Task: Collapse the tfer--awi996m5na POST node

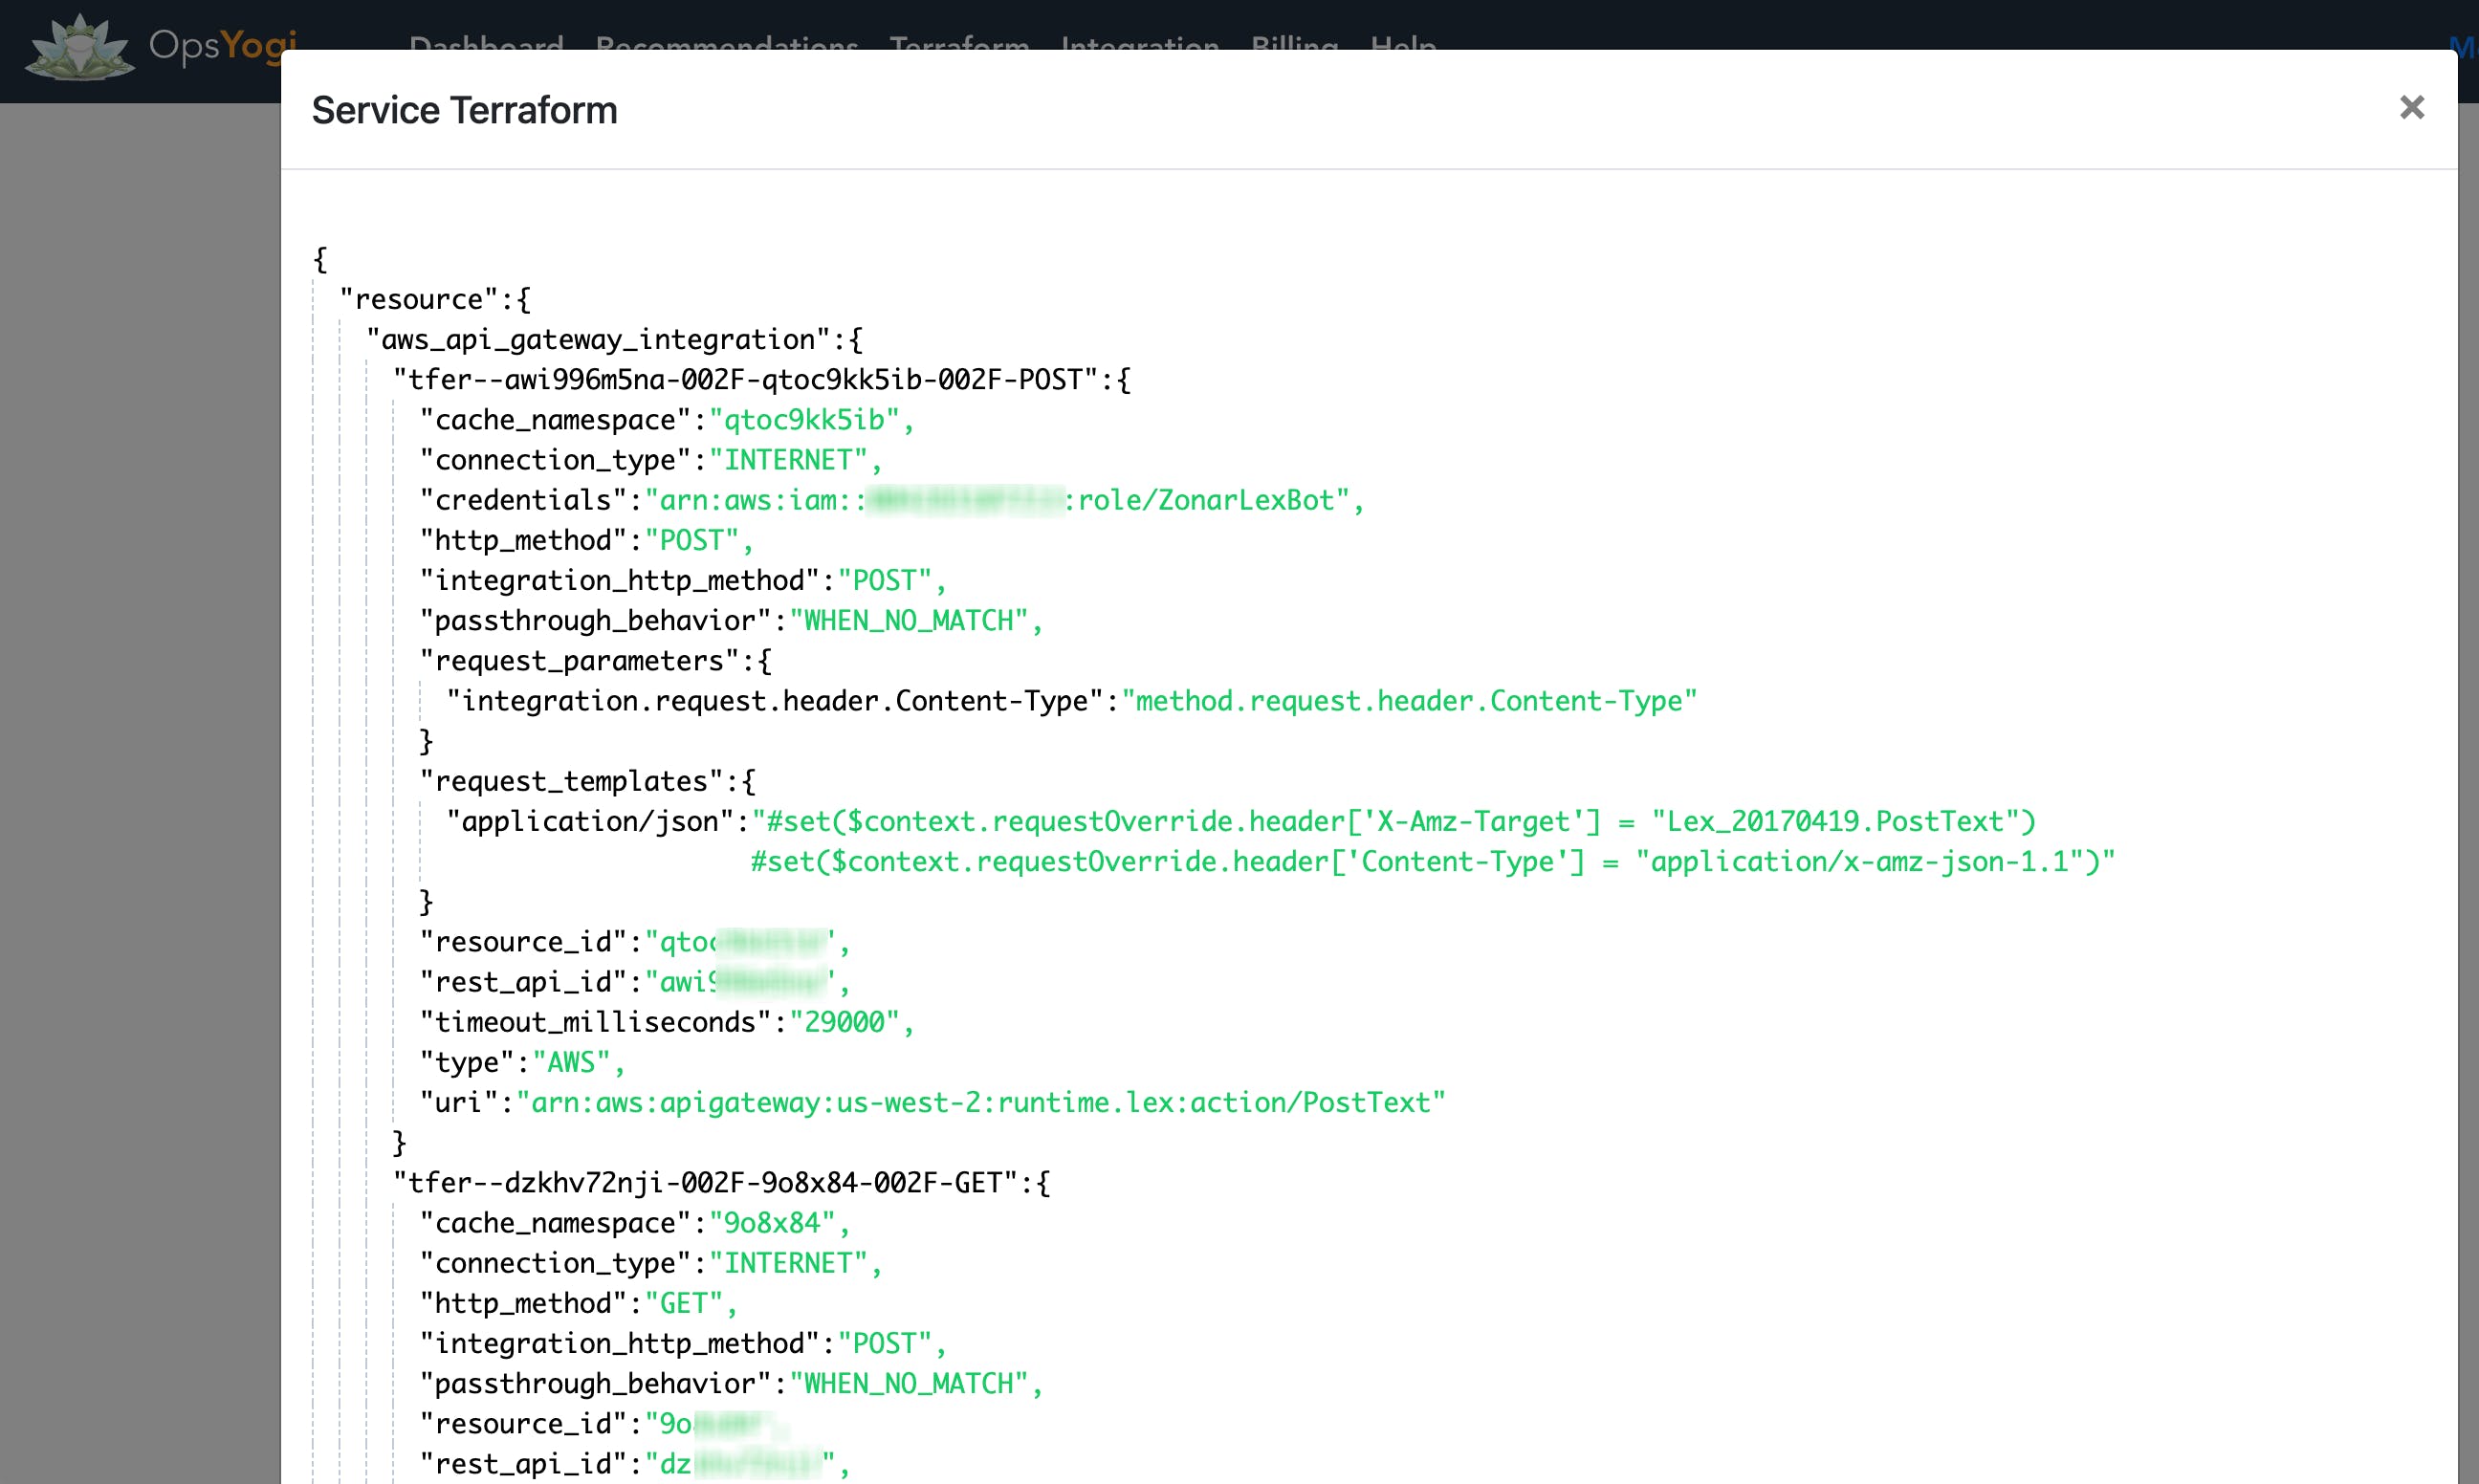Action: 1123,380
